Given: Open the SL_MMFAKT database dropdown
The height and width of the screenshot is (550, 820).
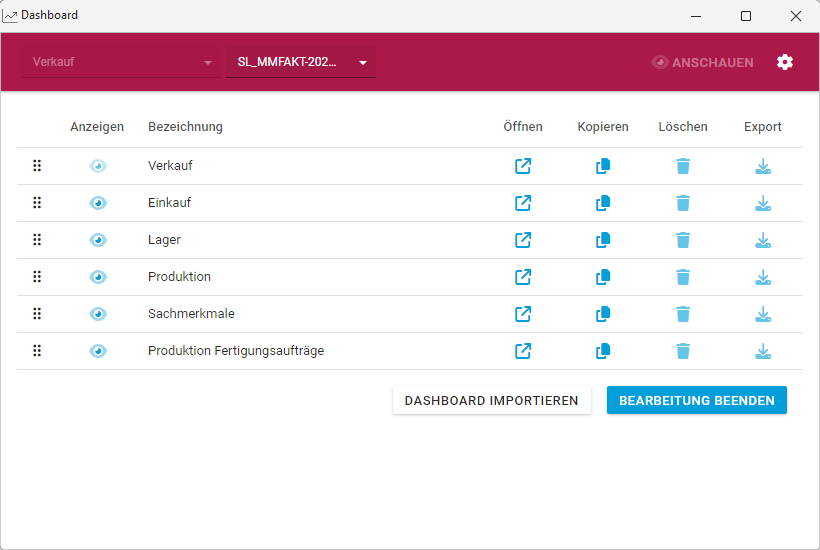Looking at the screenshot, I should (x=300, y=62).
